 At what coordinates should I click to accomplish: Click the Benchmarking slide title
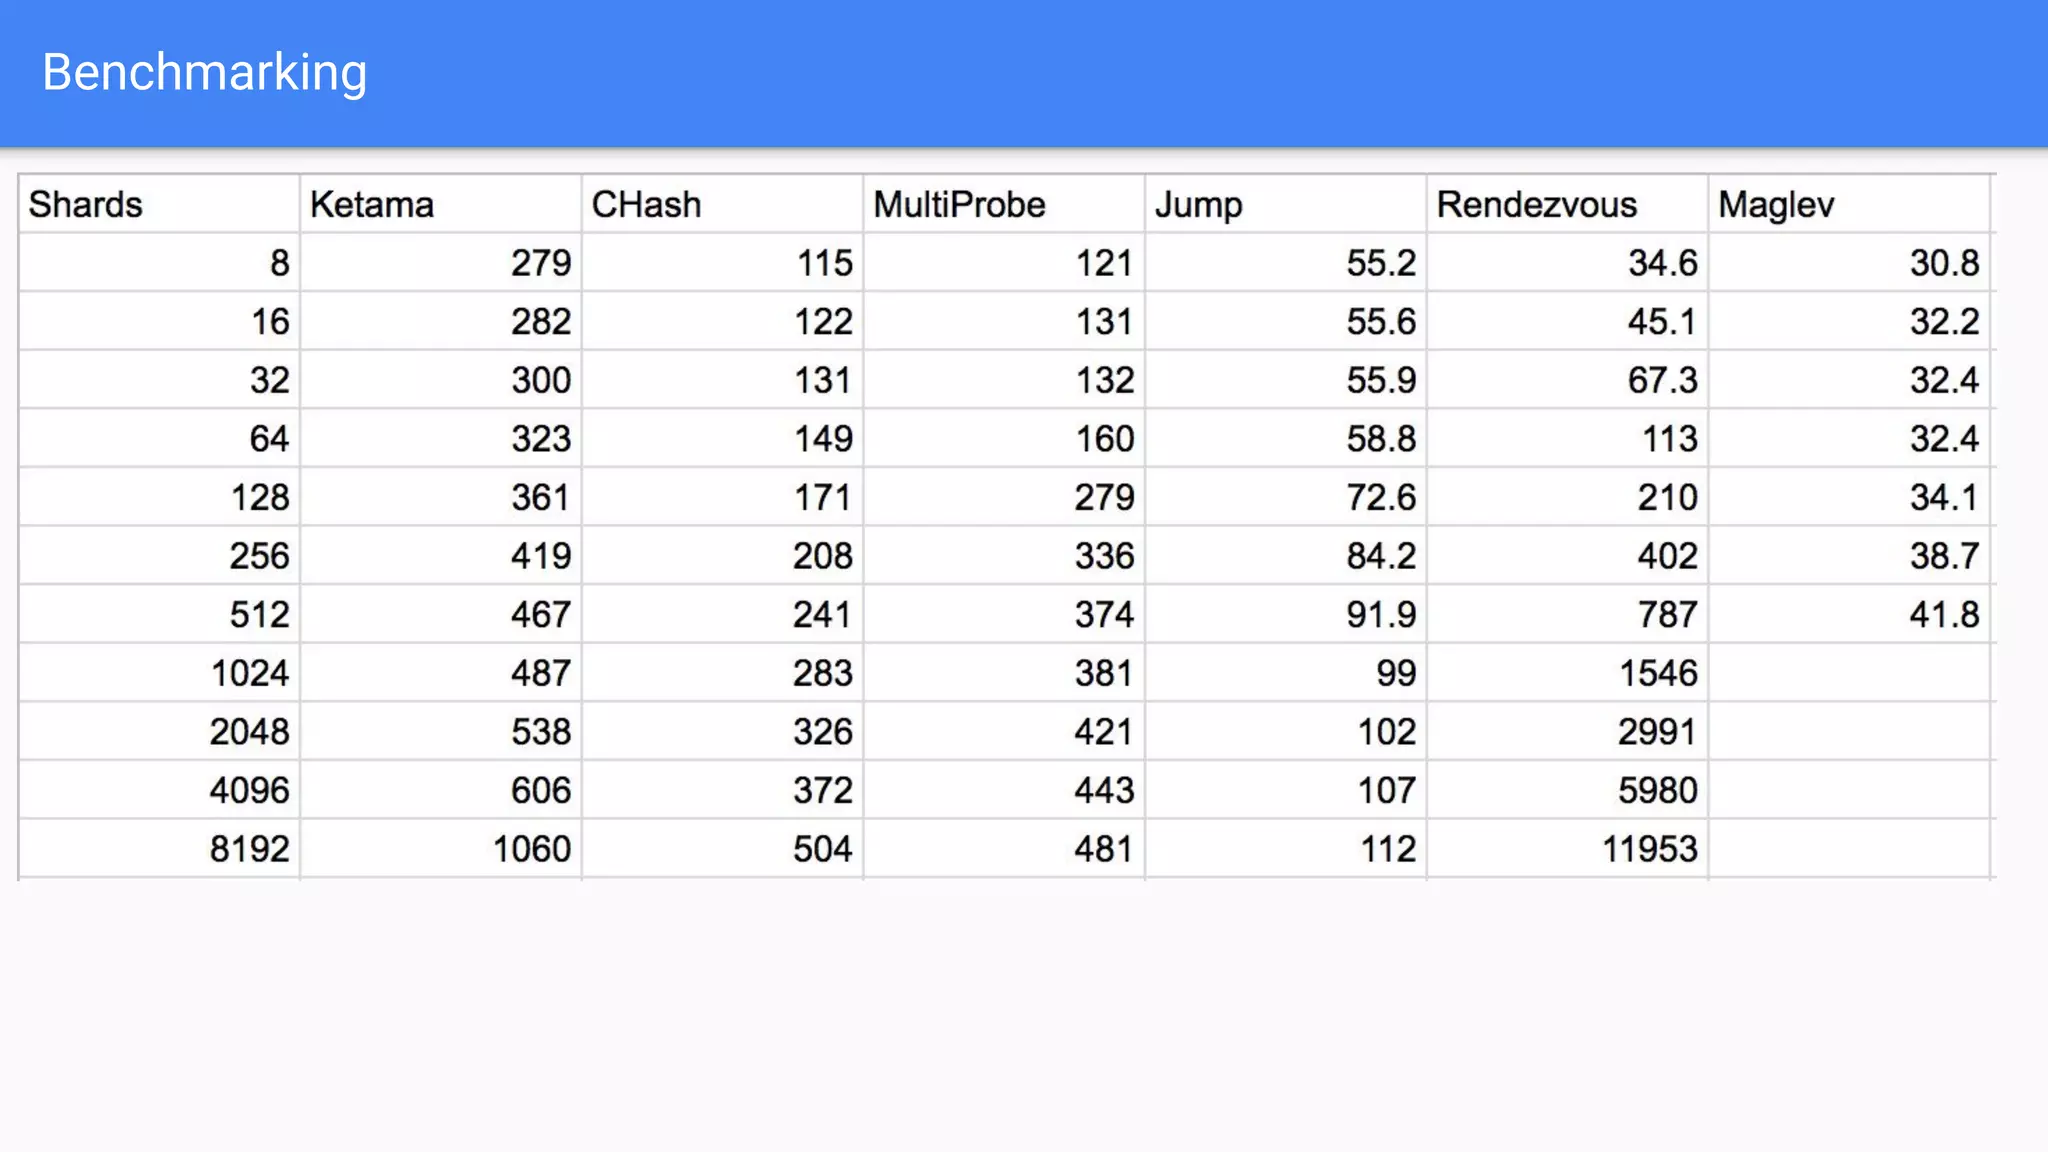(205, 73)
